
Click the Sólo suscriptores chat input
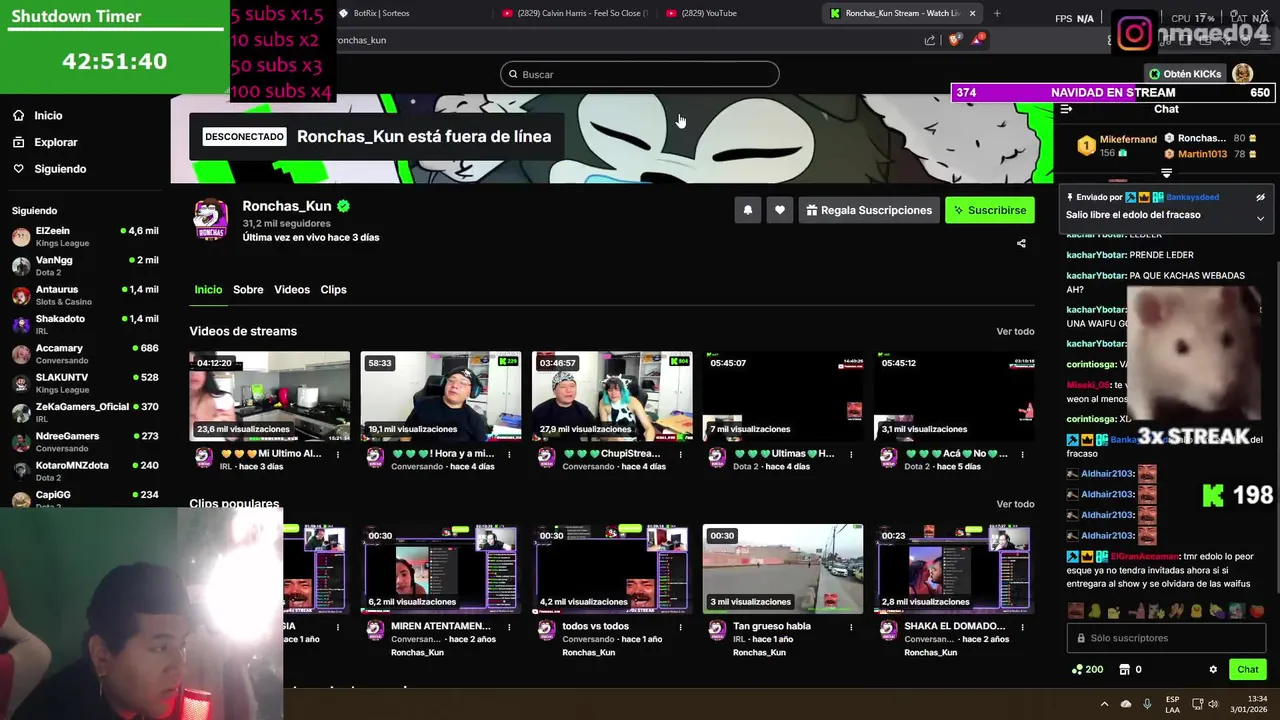point(1166,638)
